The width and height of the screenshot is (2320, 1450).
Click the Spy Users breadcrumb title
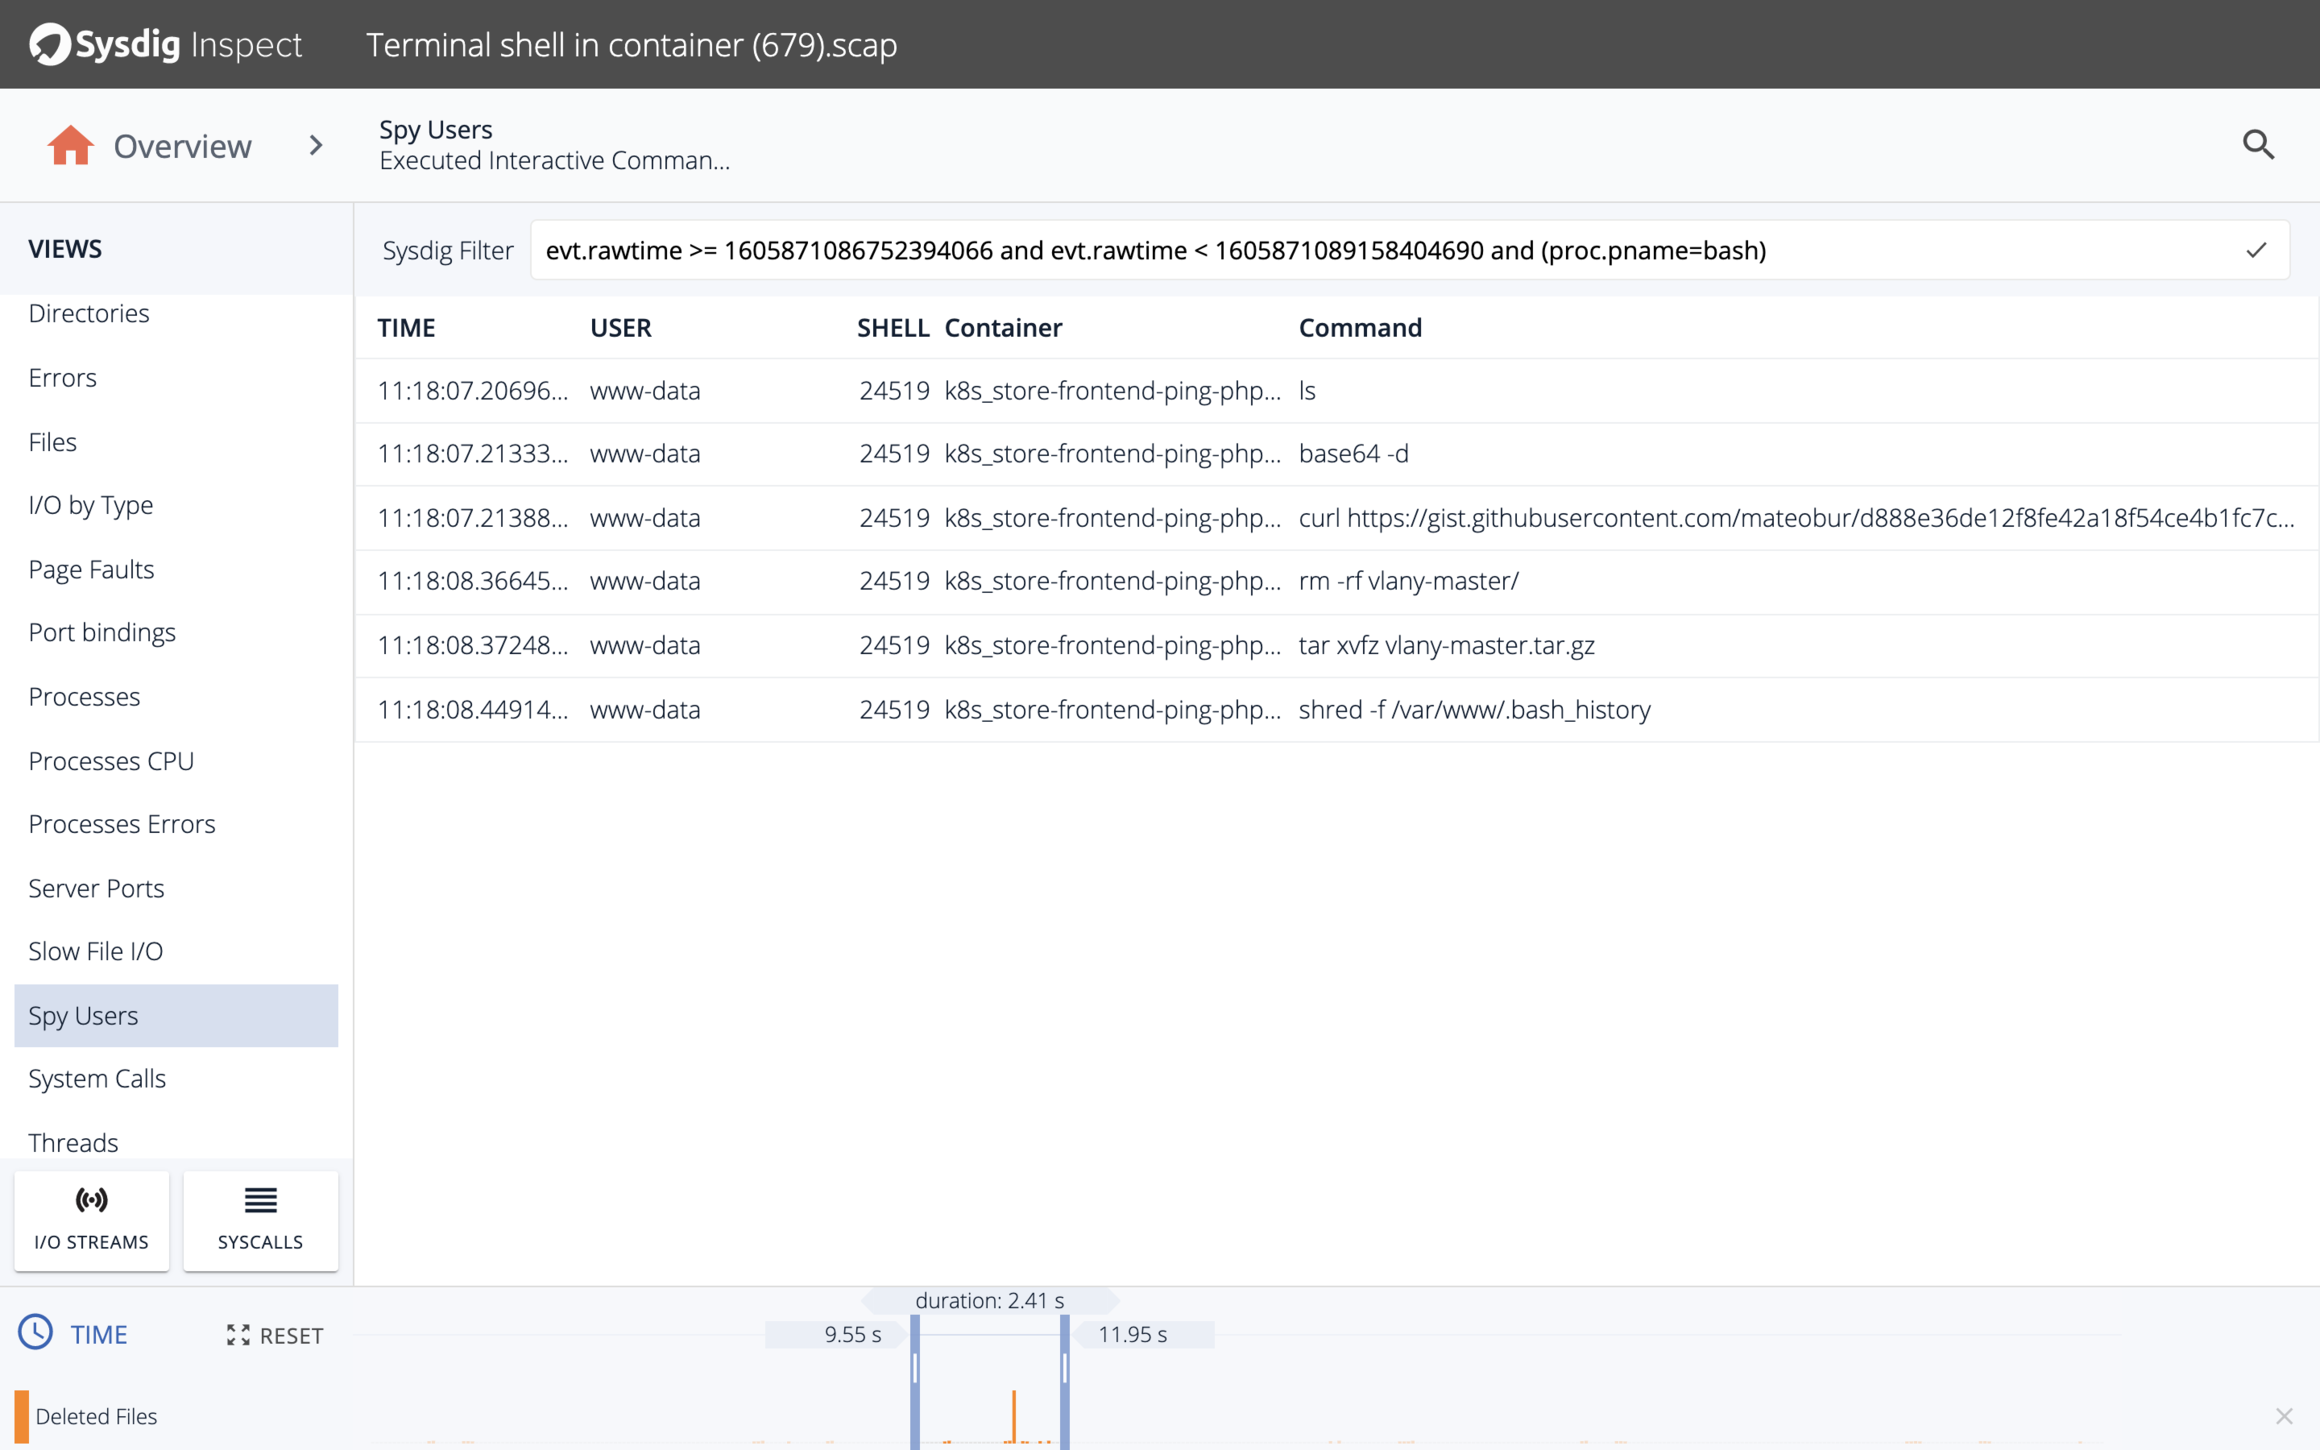436,129
